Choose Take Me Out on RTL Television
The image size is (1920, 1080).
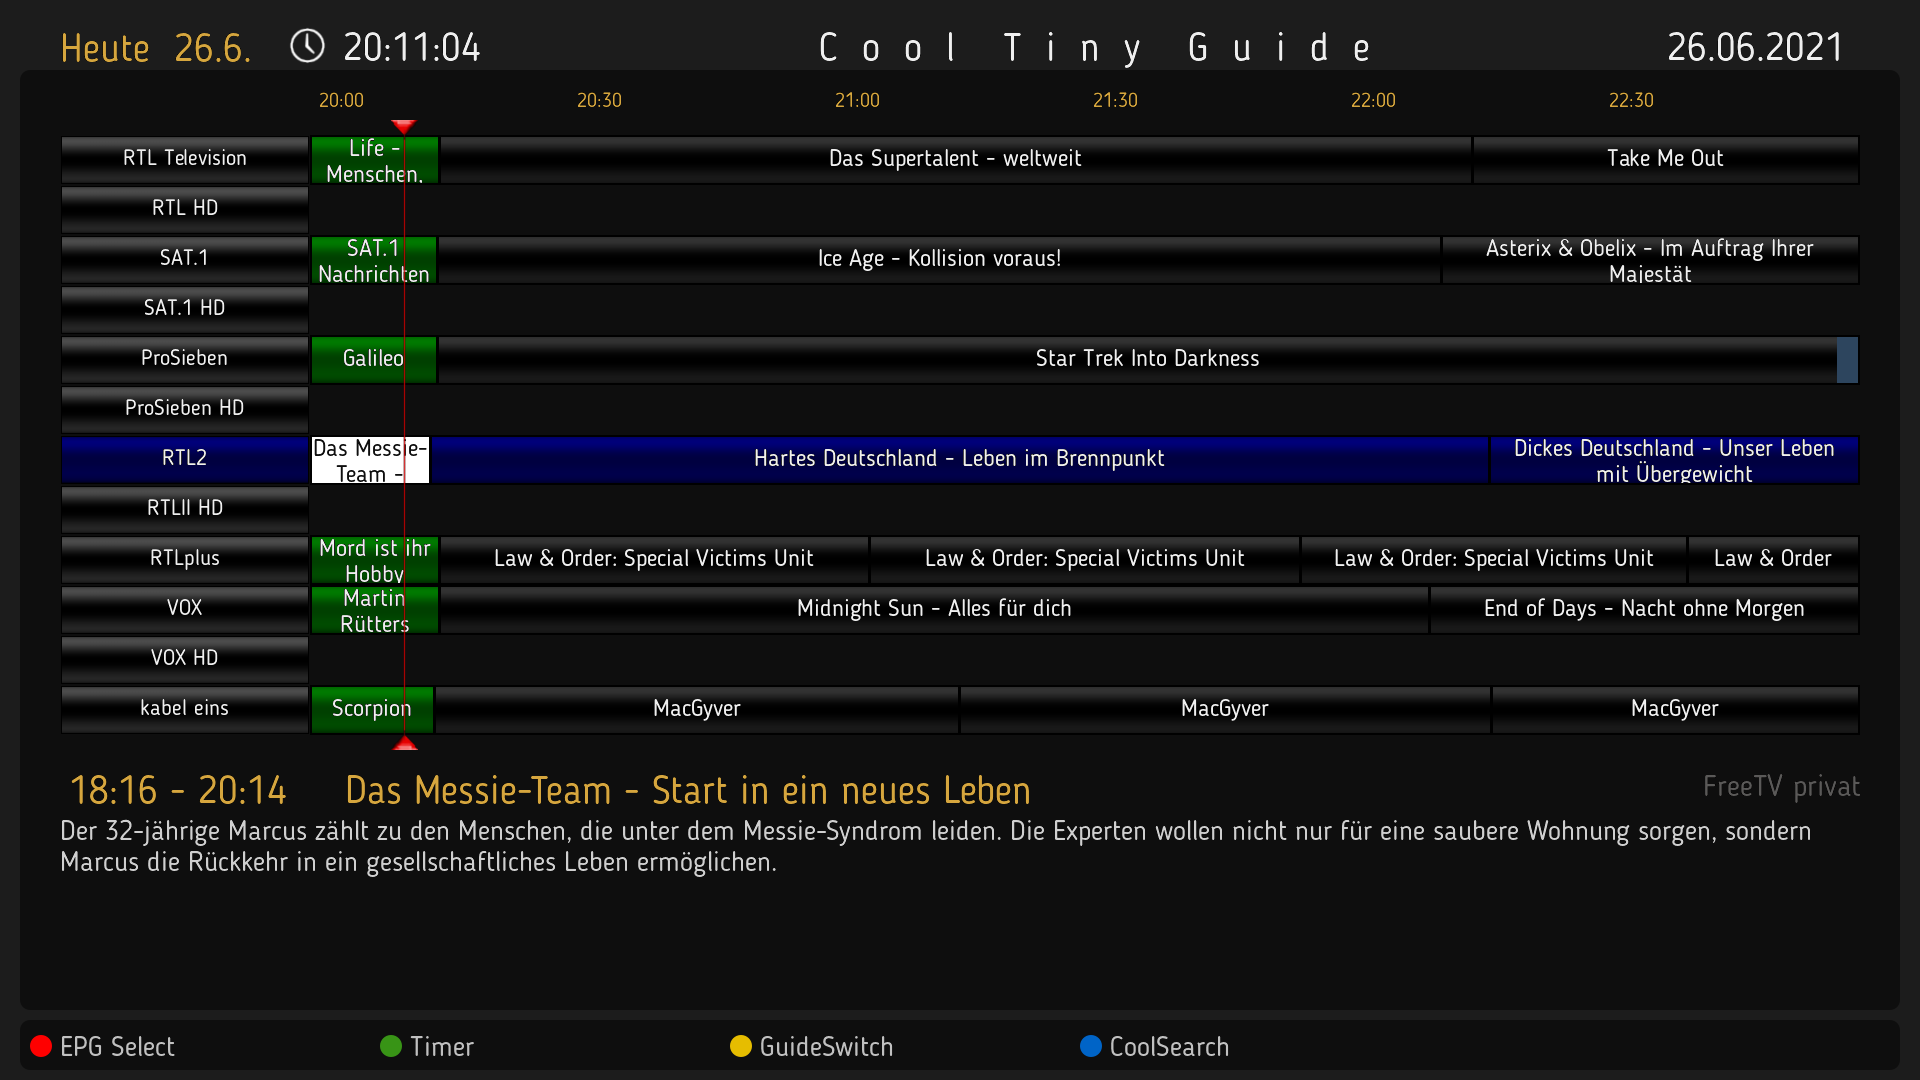(x=1664, y=159)
